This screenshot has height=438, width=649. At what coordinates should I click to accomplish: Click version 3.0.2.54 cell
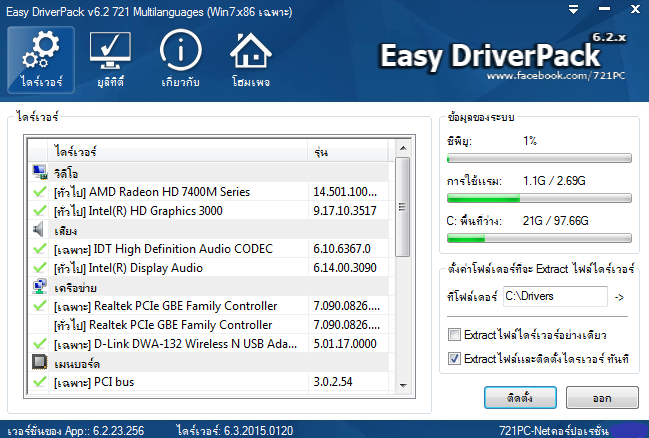tap(333, 382)
